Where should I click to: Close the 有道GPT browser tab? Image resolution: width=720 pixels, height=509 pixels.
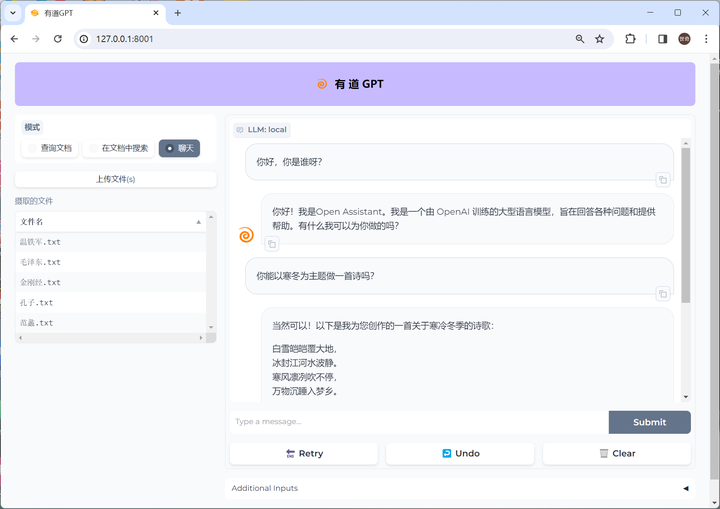click(x=156, y=13)
